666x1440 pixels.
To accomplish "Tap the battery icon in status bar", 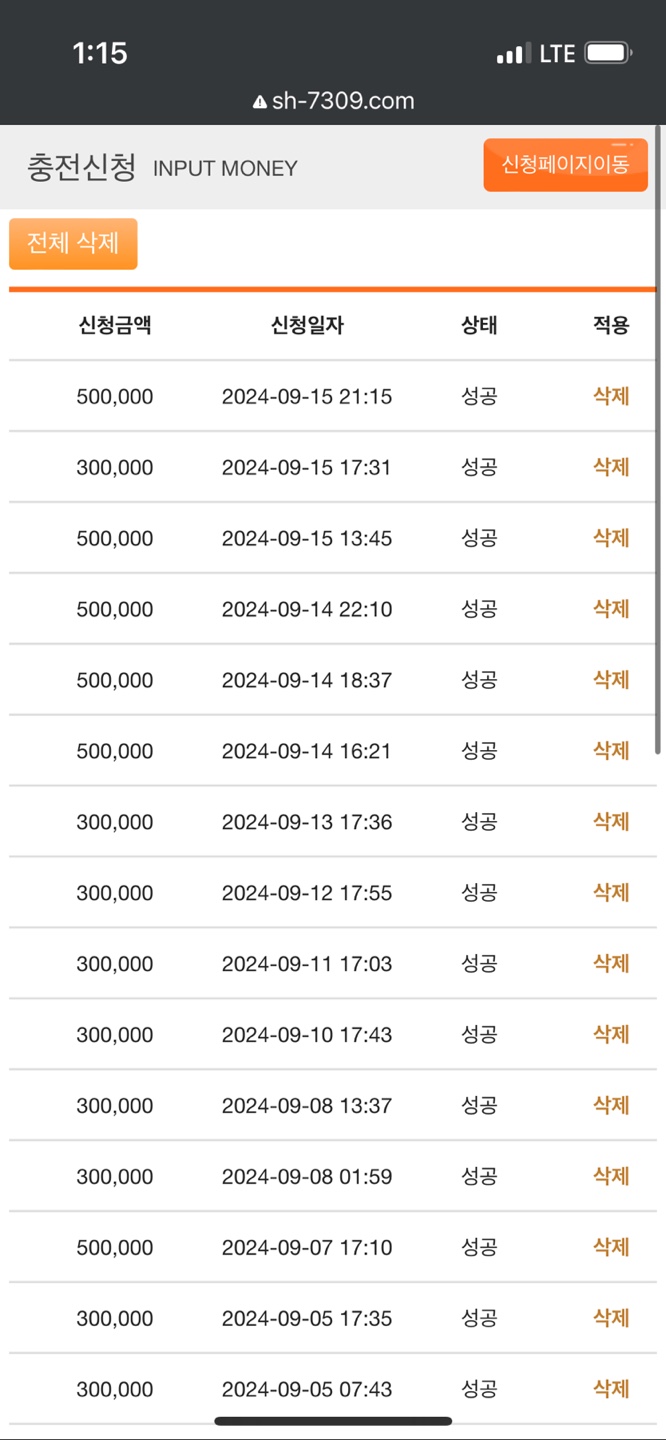I will 608,53.
